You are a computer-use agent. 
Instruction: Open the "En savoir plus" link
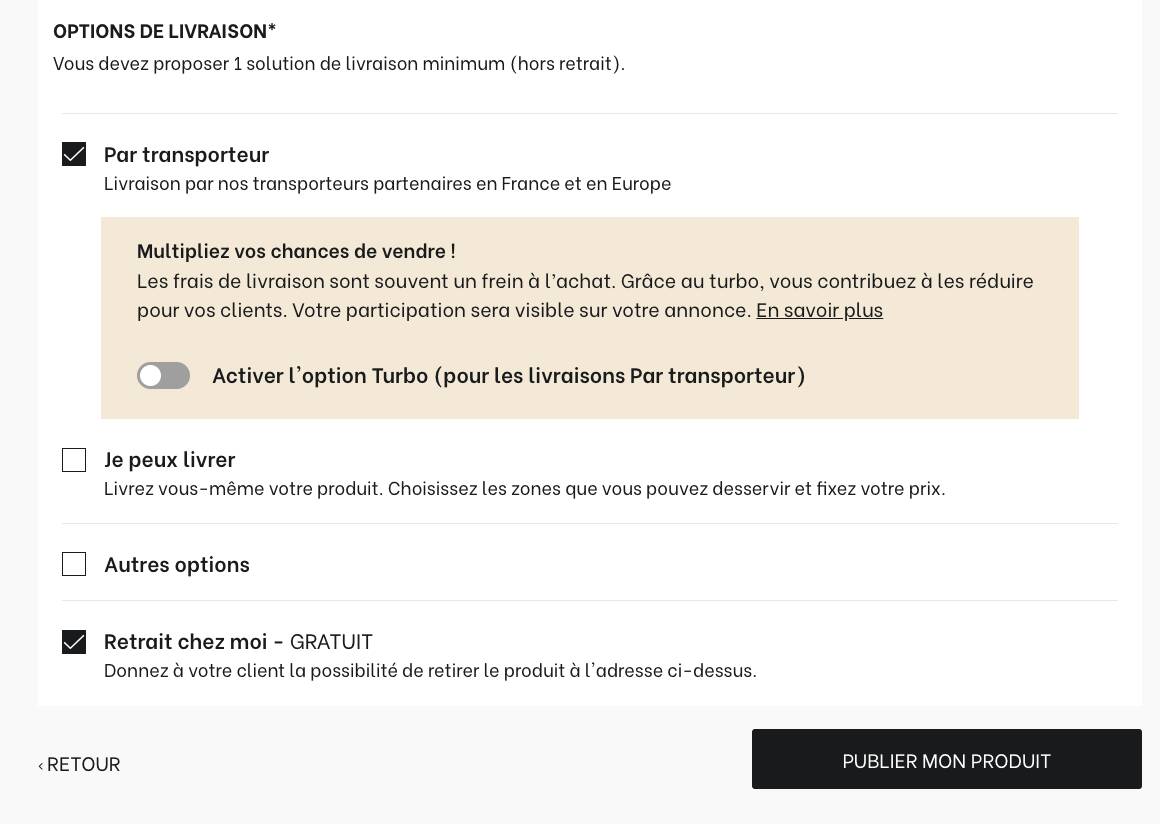click(819, 310)
